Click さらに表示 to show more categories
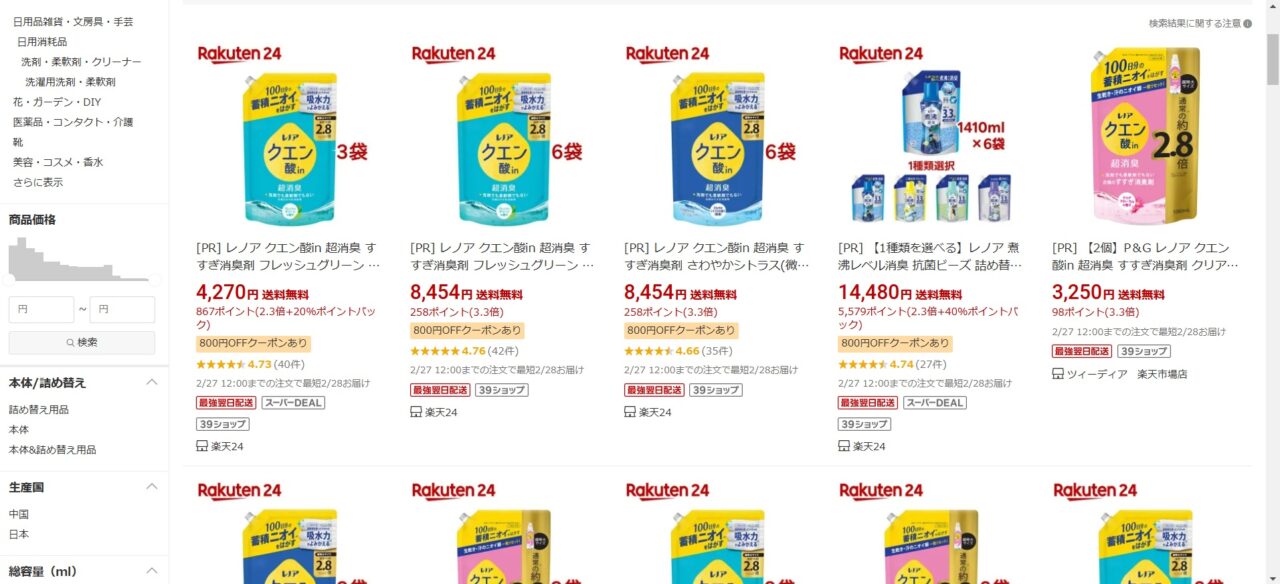This screenshot has width=1280, height=584. point(38,182)
